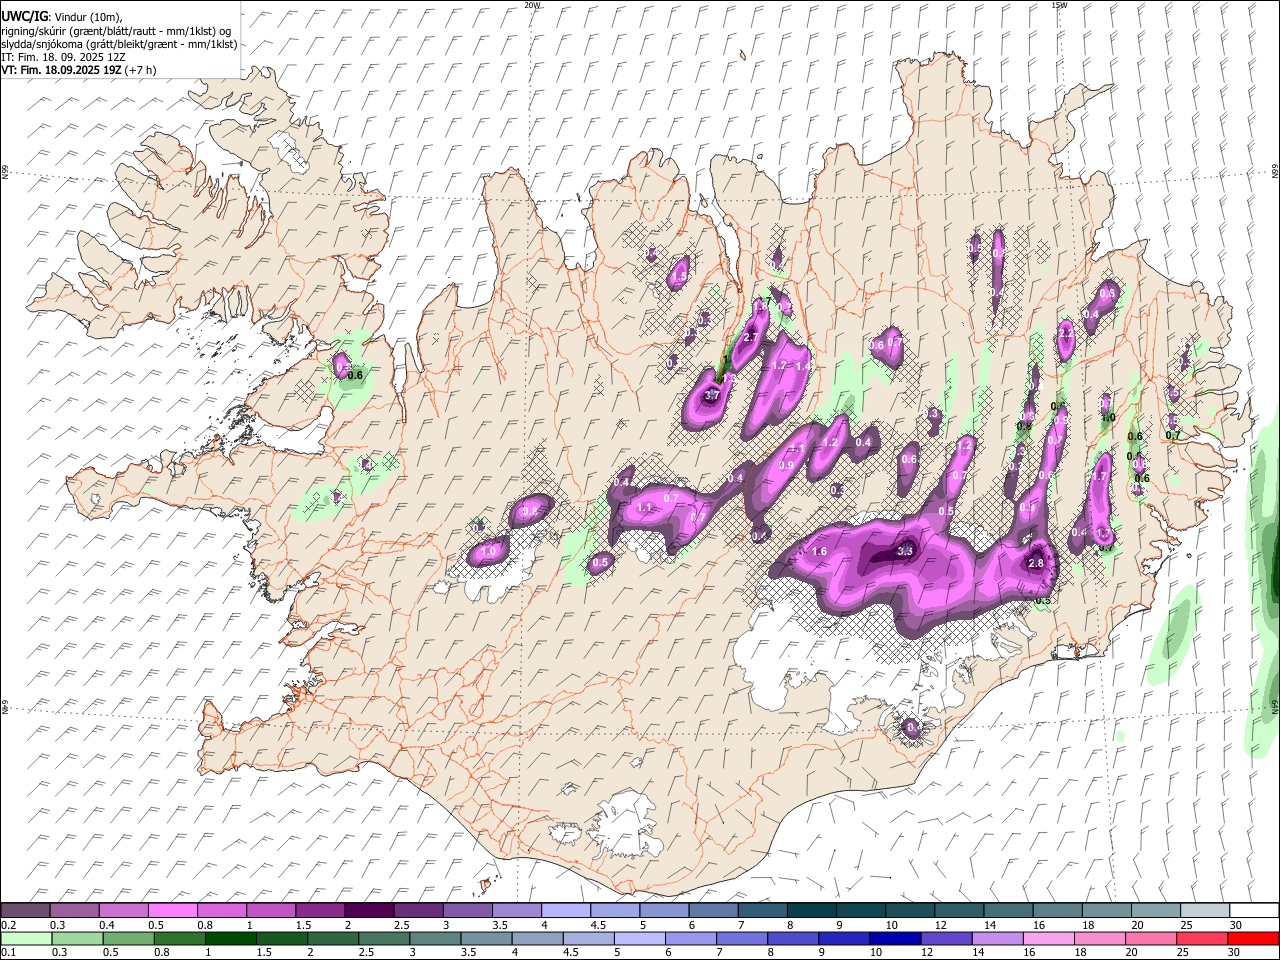Image resolution: width=1280 pixels, height=960 pixels.
Task: Pick the darkest green rain swatch between 1 and 1.5
Action: [230, 939]
